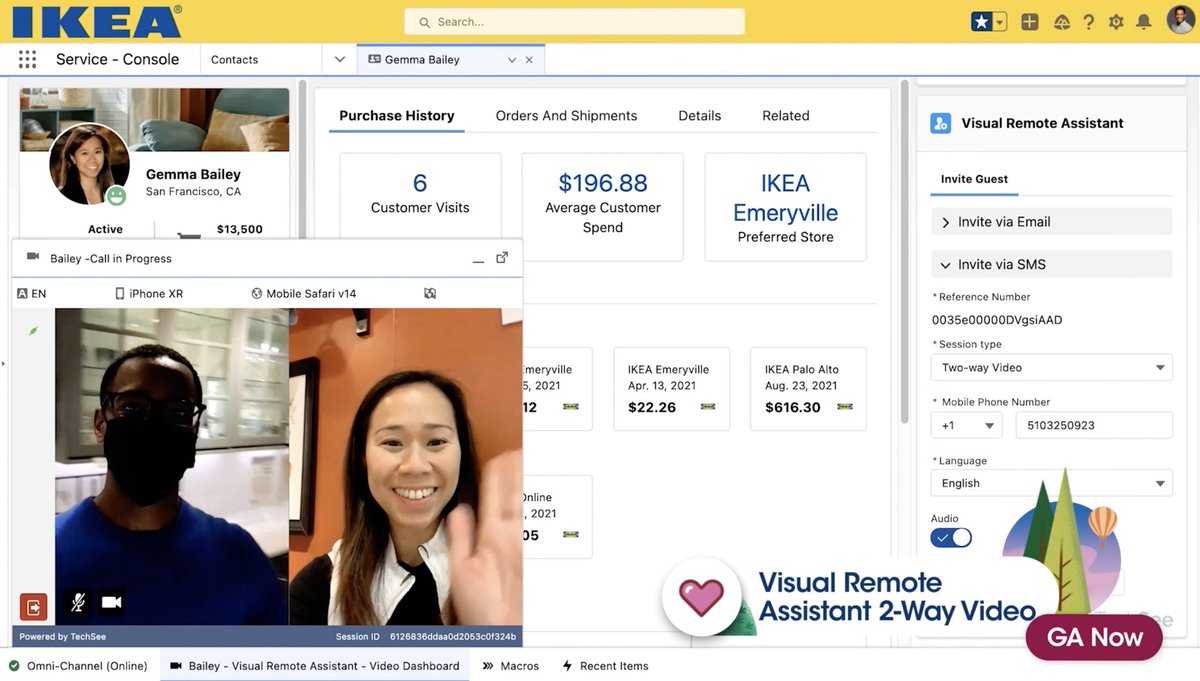Open the Gemma Bailey tab actions chevron
This screenshot has height=681, width=1200.
pyautogui.click(x=512, y=60)
